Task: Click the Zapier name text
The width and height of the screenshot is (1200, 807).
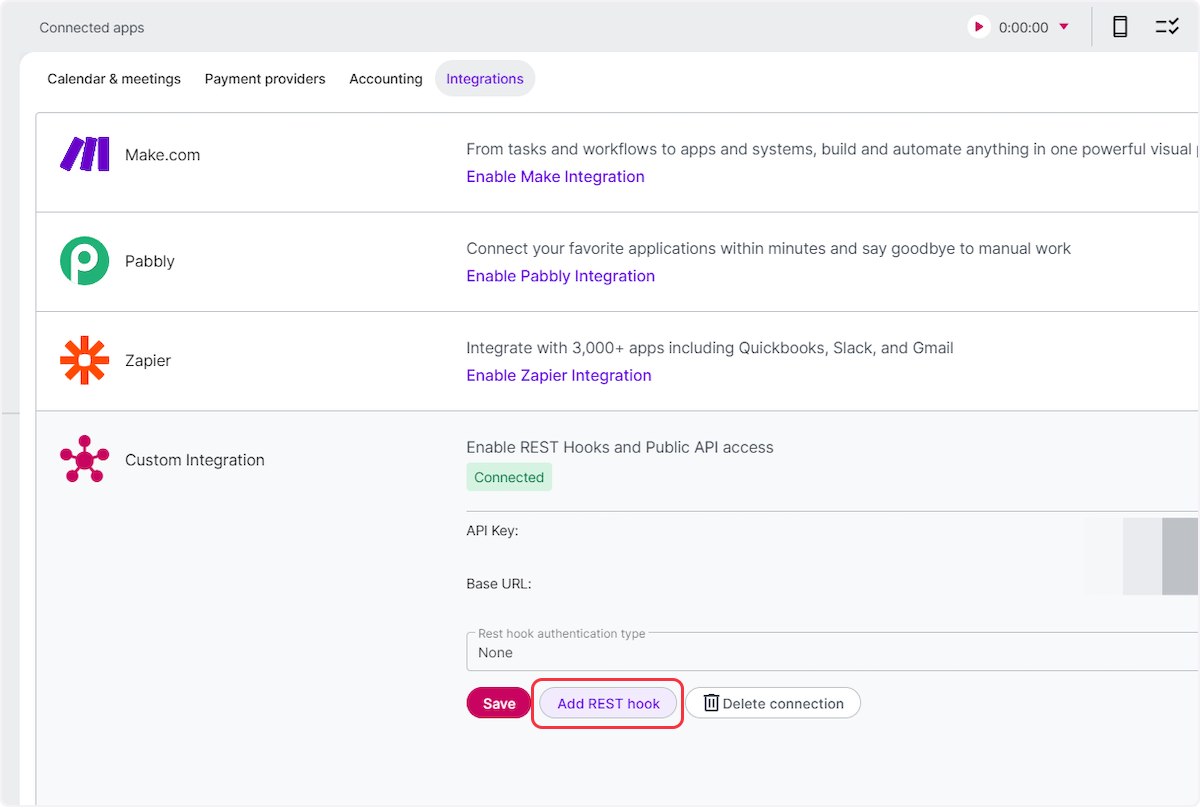Action: coord(148,360)
